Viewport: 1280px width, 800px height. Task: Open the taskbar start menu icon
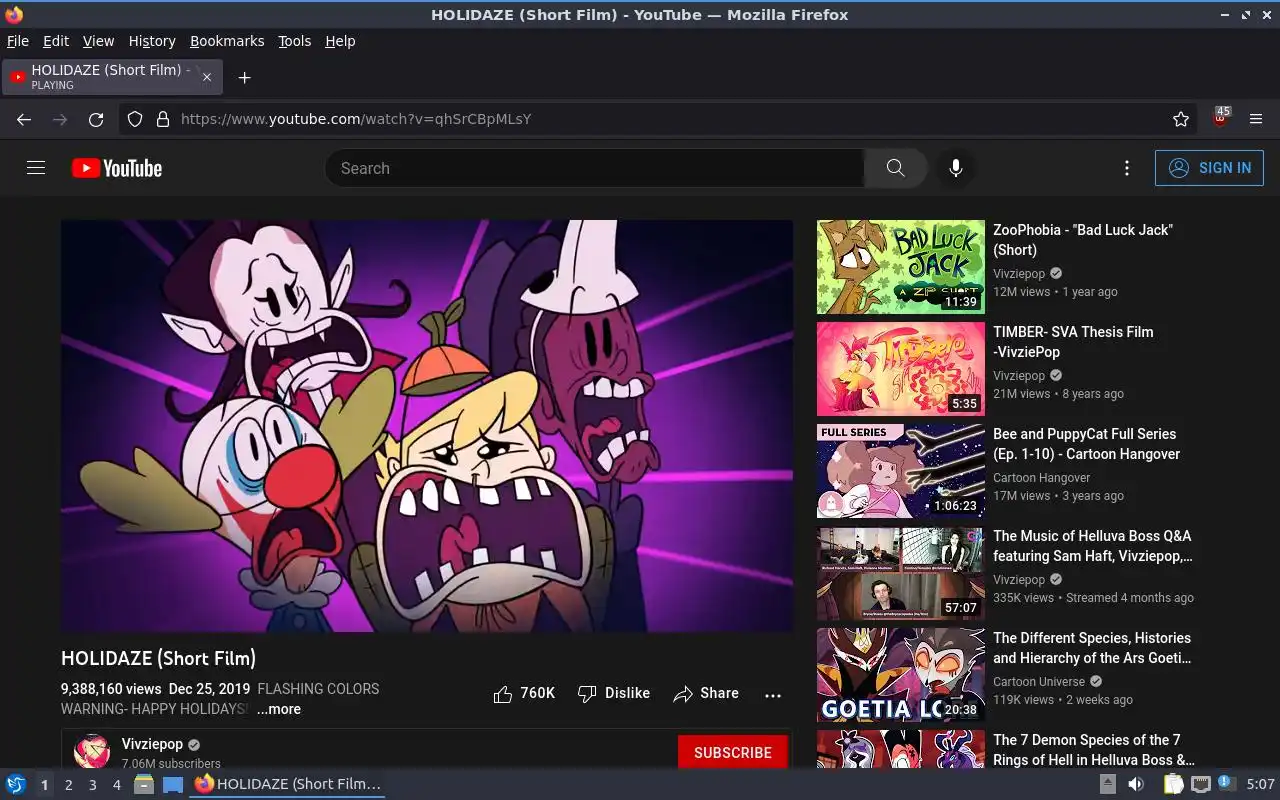[x=15, y=784]
